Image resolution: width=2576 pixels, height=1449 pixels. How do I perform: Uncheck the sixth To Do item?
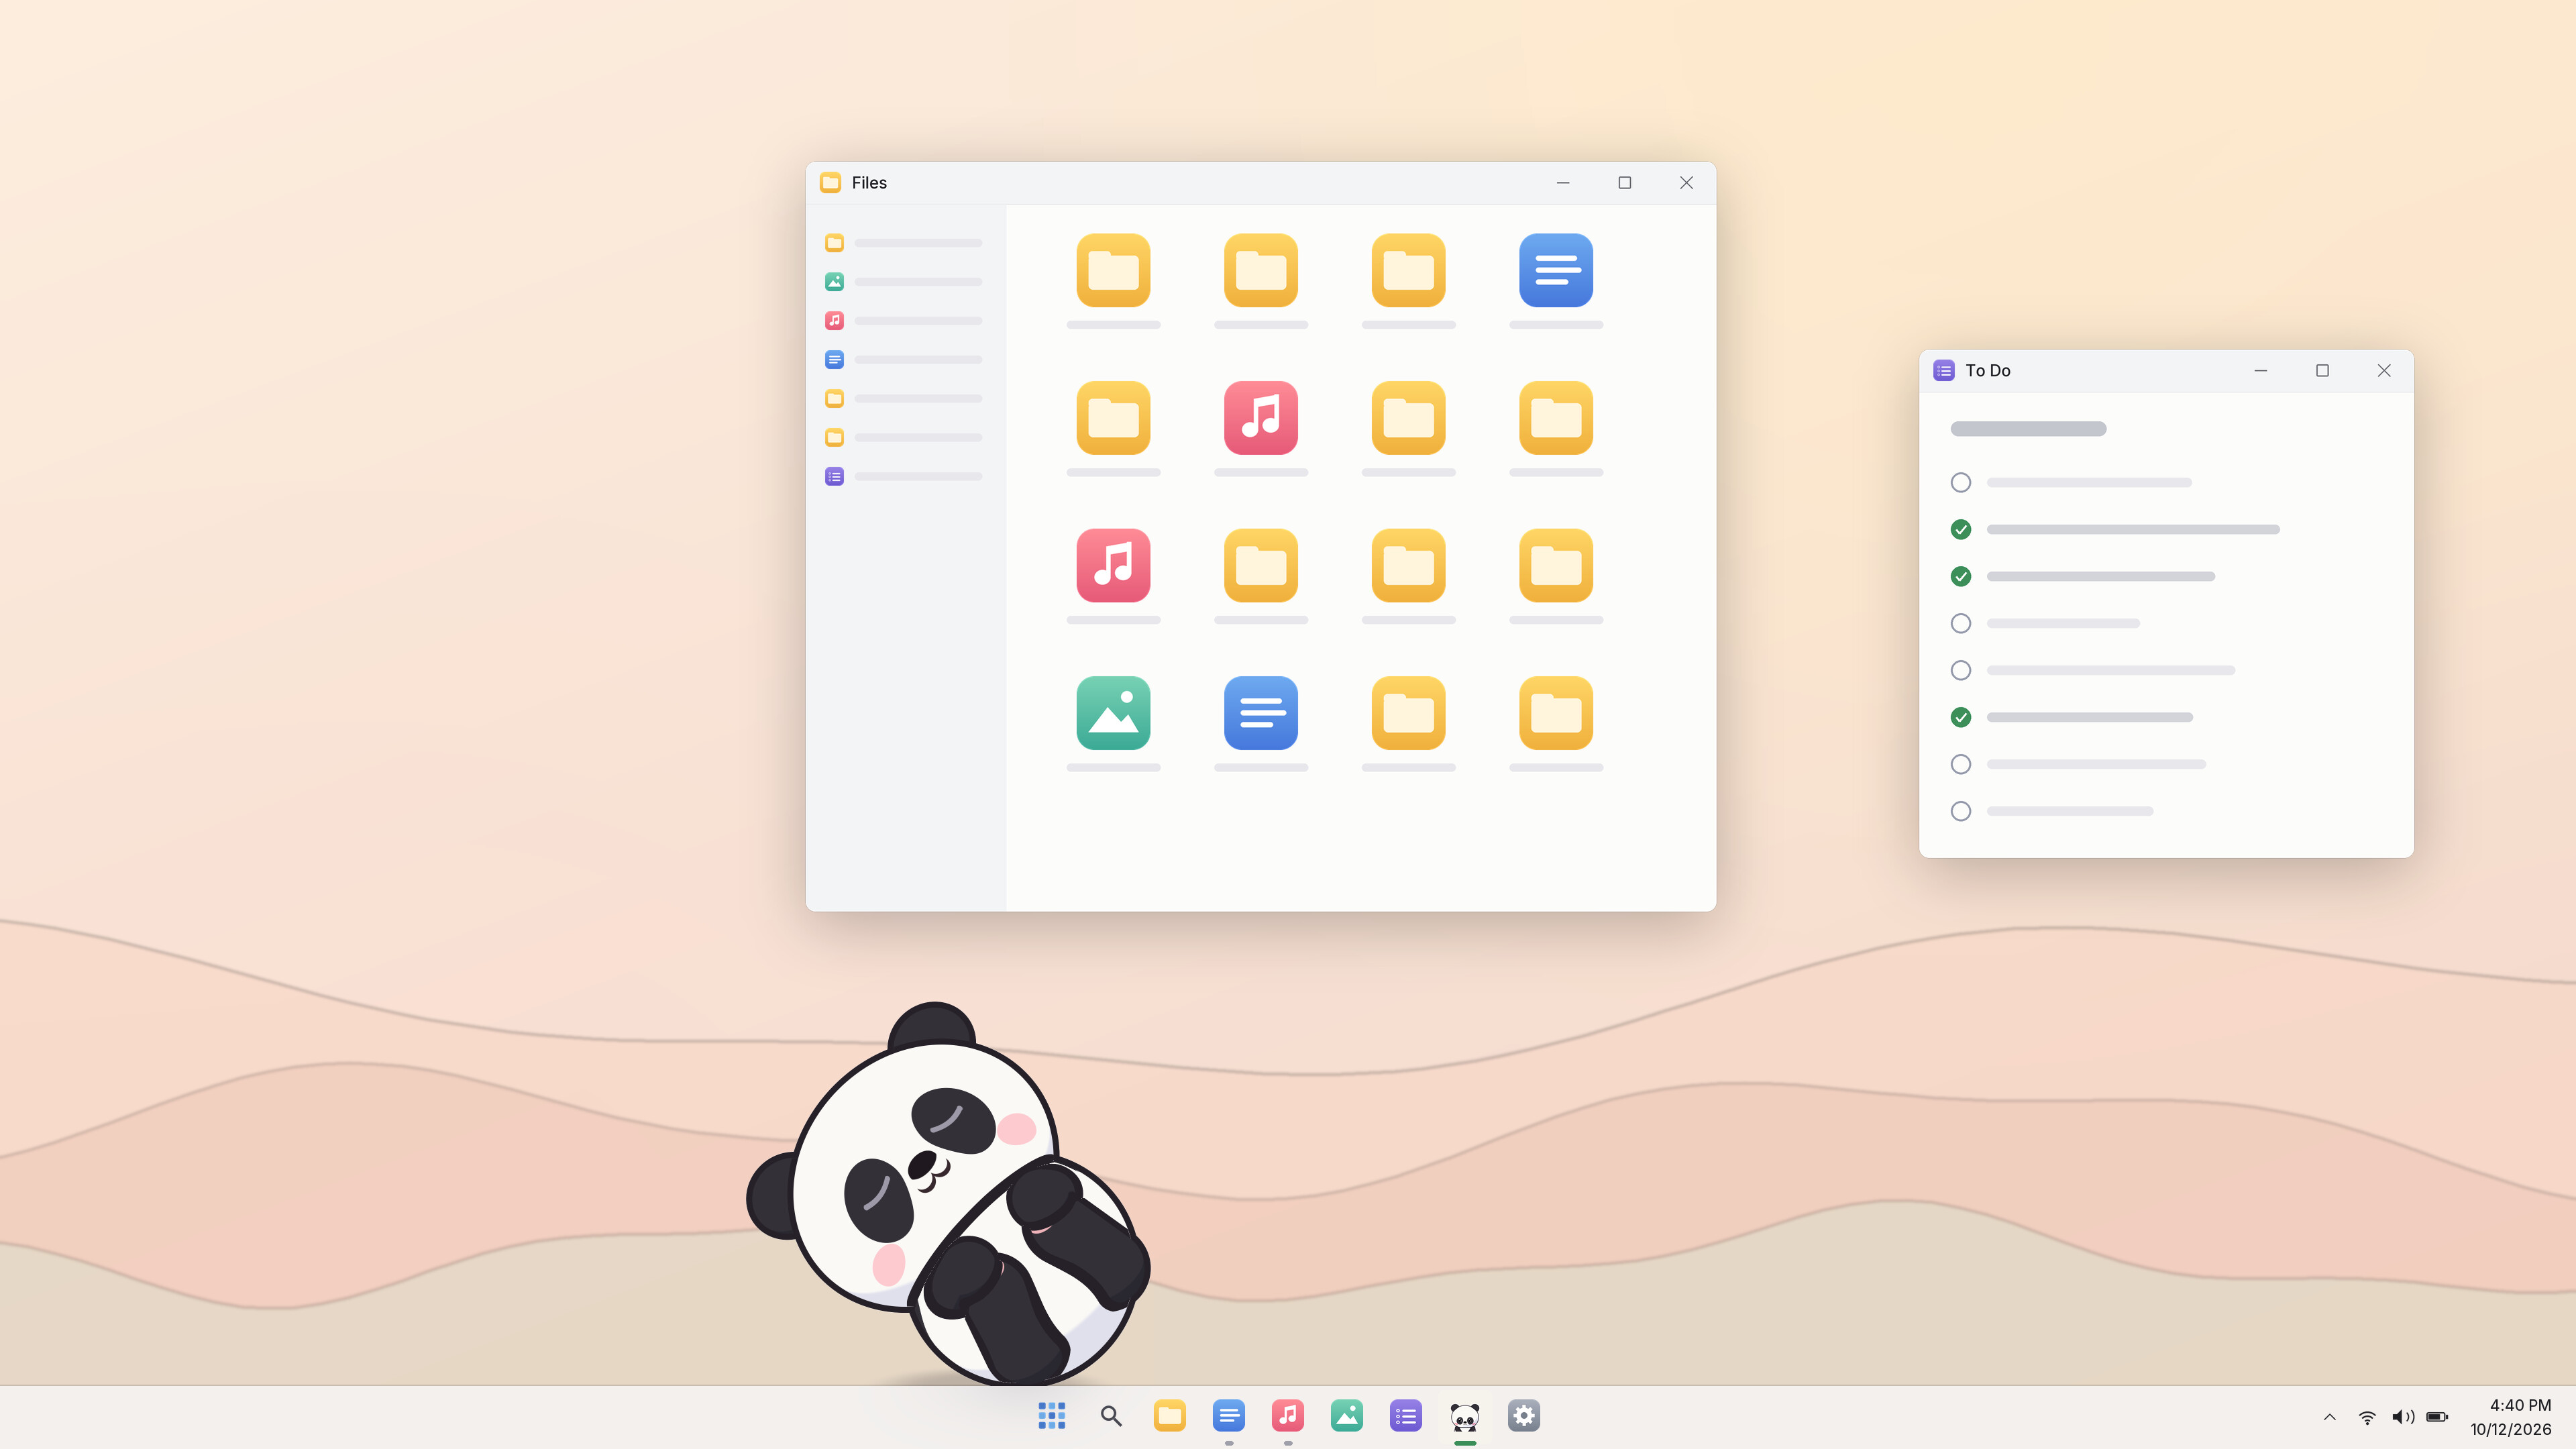click(1961, 718)
